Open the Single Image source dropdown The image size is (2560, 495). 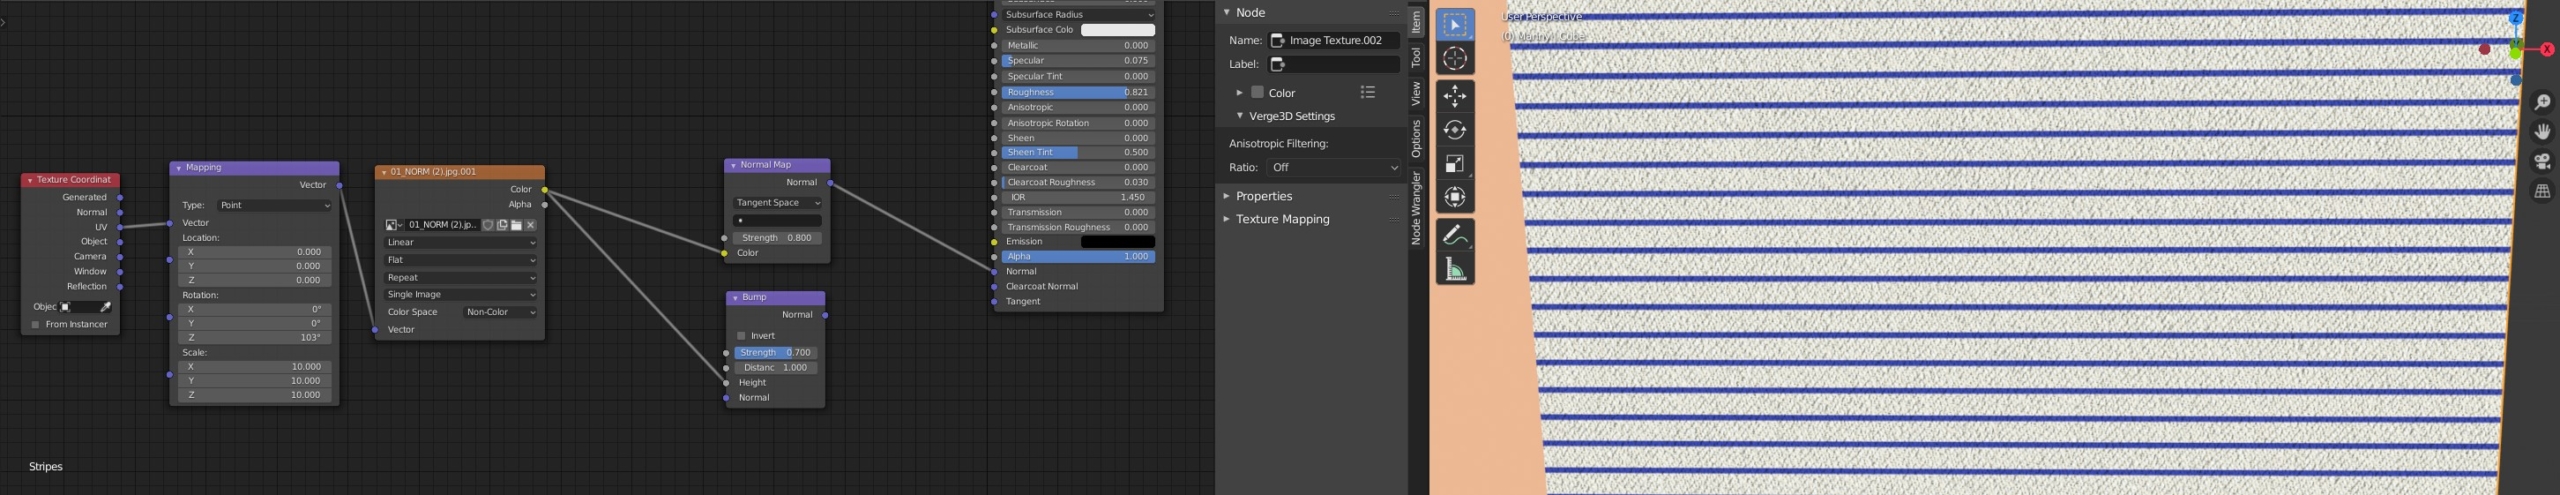(460, 295)
